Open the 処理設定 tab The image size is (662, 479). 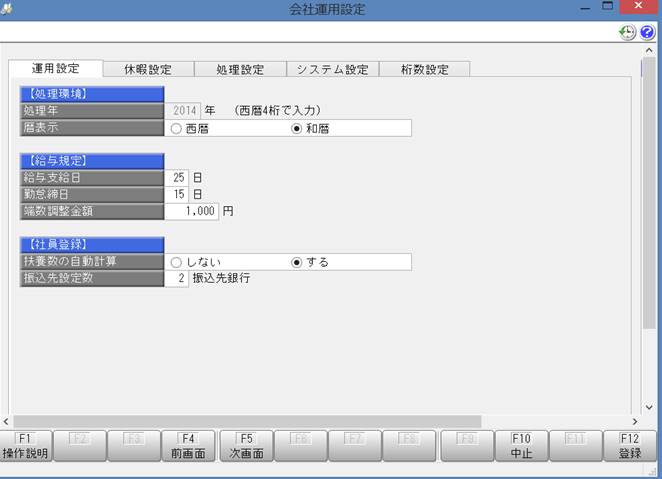[x=240, y=69]
